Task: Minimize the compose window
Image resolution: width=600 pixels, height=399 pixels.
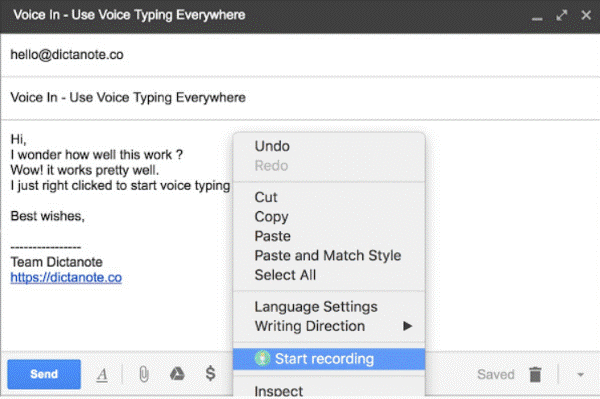Action: (537, 18)
